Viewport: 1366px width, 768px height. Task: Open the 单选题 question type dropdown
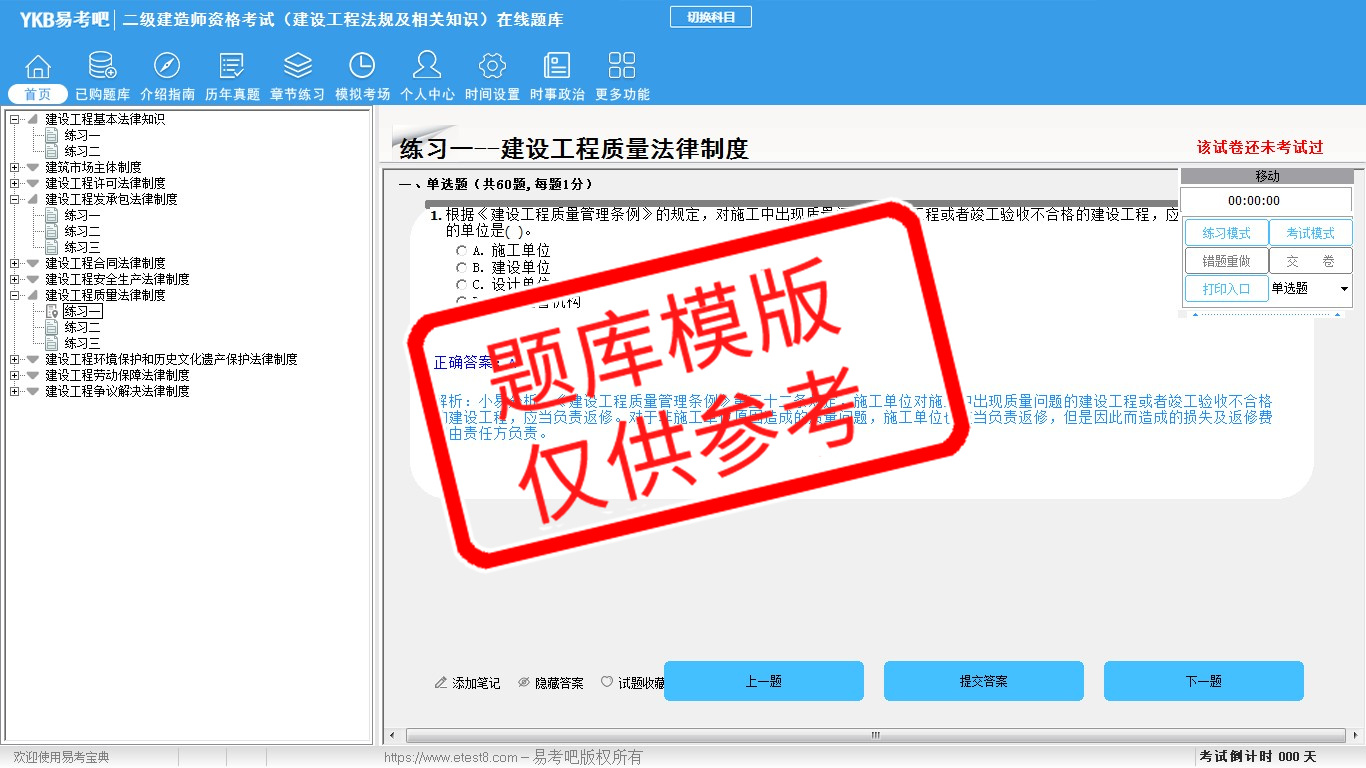pos(1344,289)
